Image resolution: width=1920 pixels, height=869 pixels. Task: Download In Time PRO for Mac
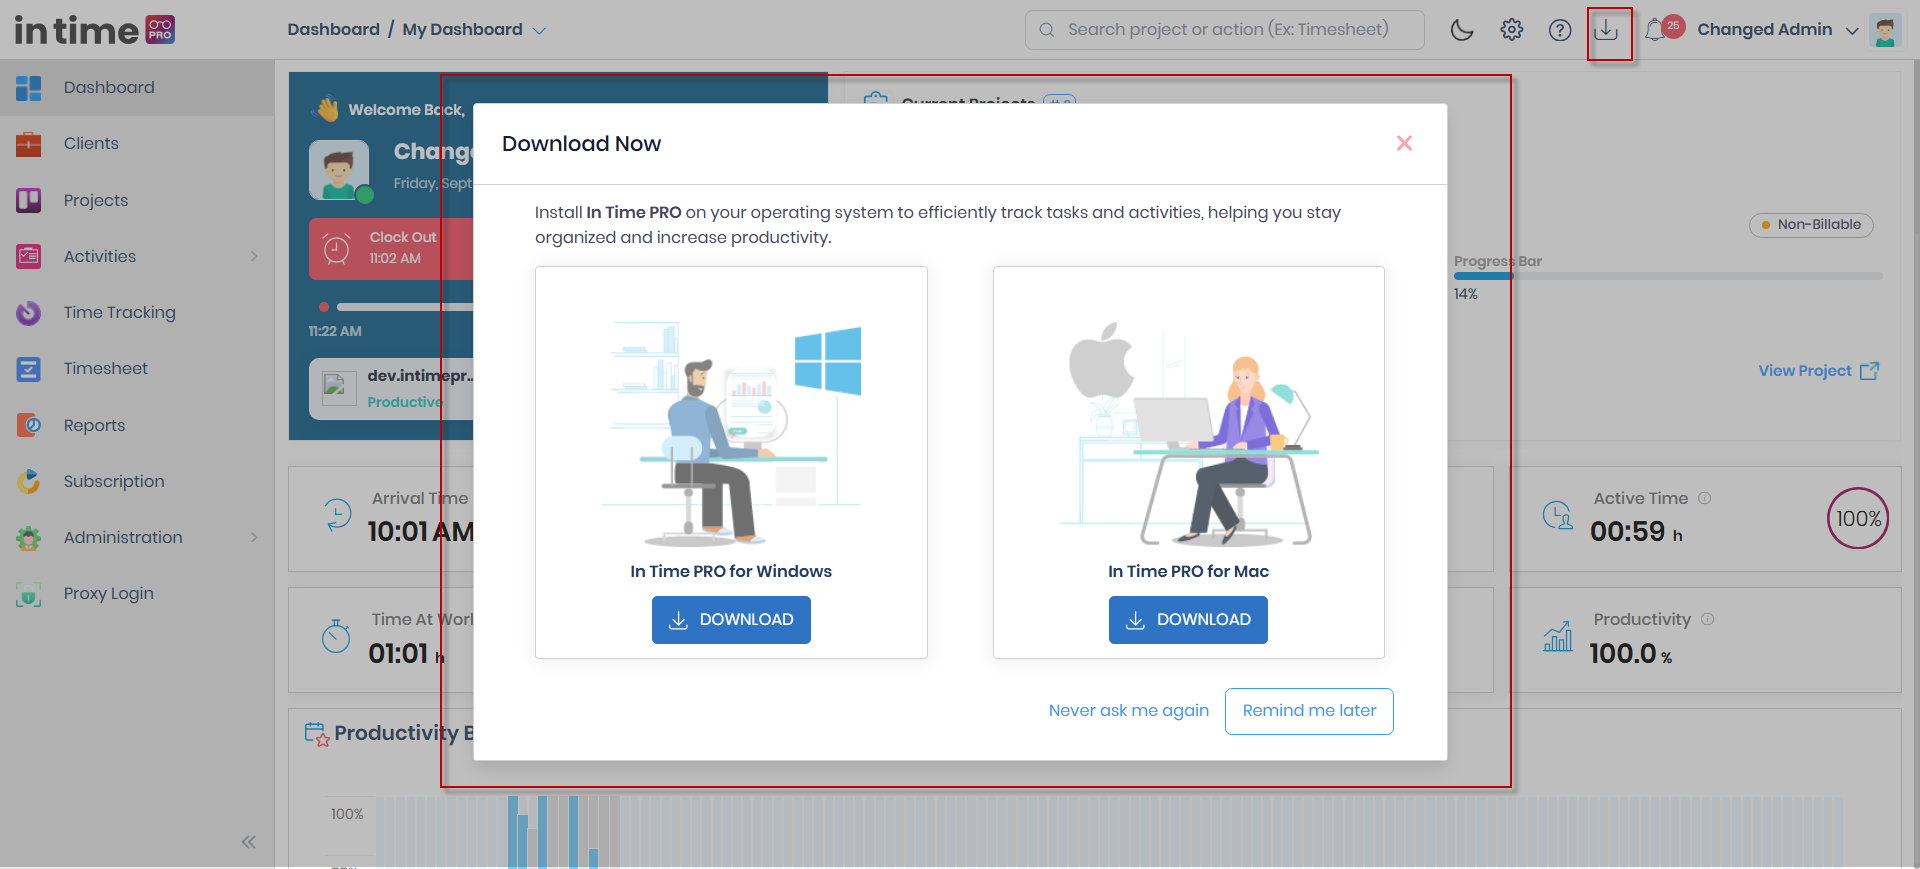pos(1188,620)
